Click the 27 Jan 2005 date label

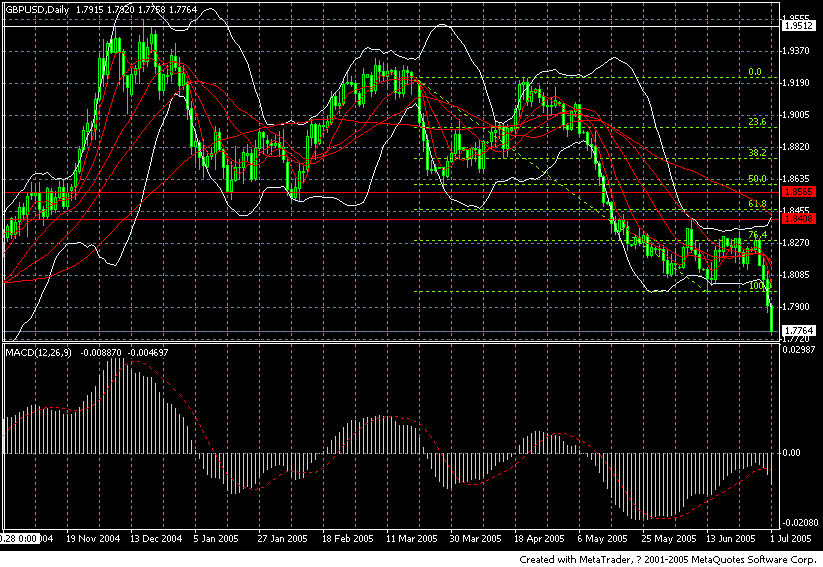click(x=282, y=539)
